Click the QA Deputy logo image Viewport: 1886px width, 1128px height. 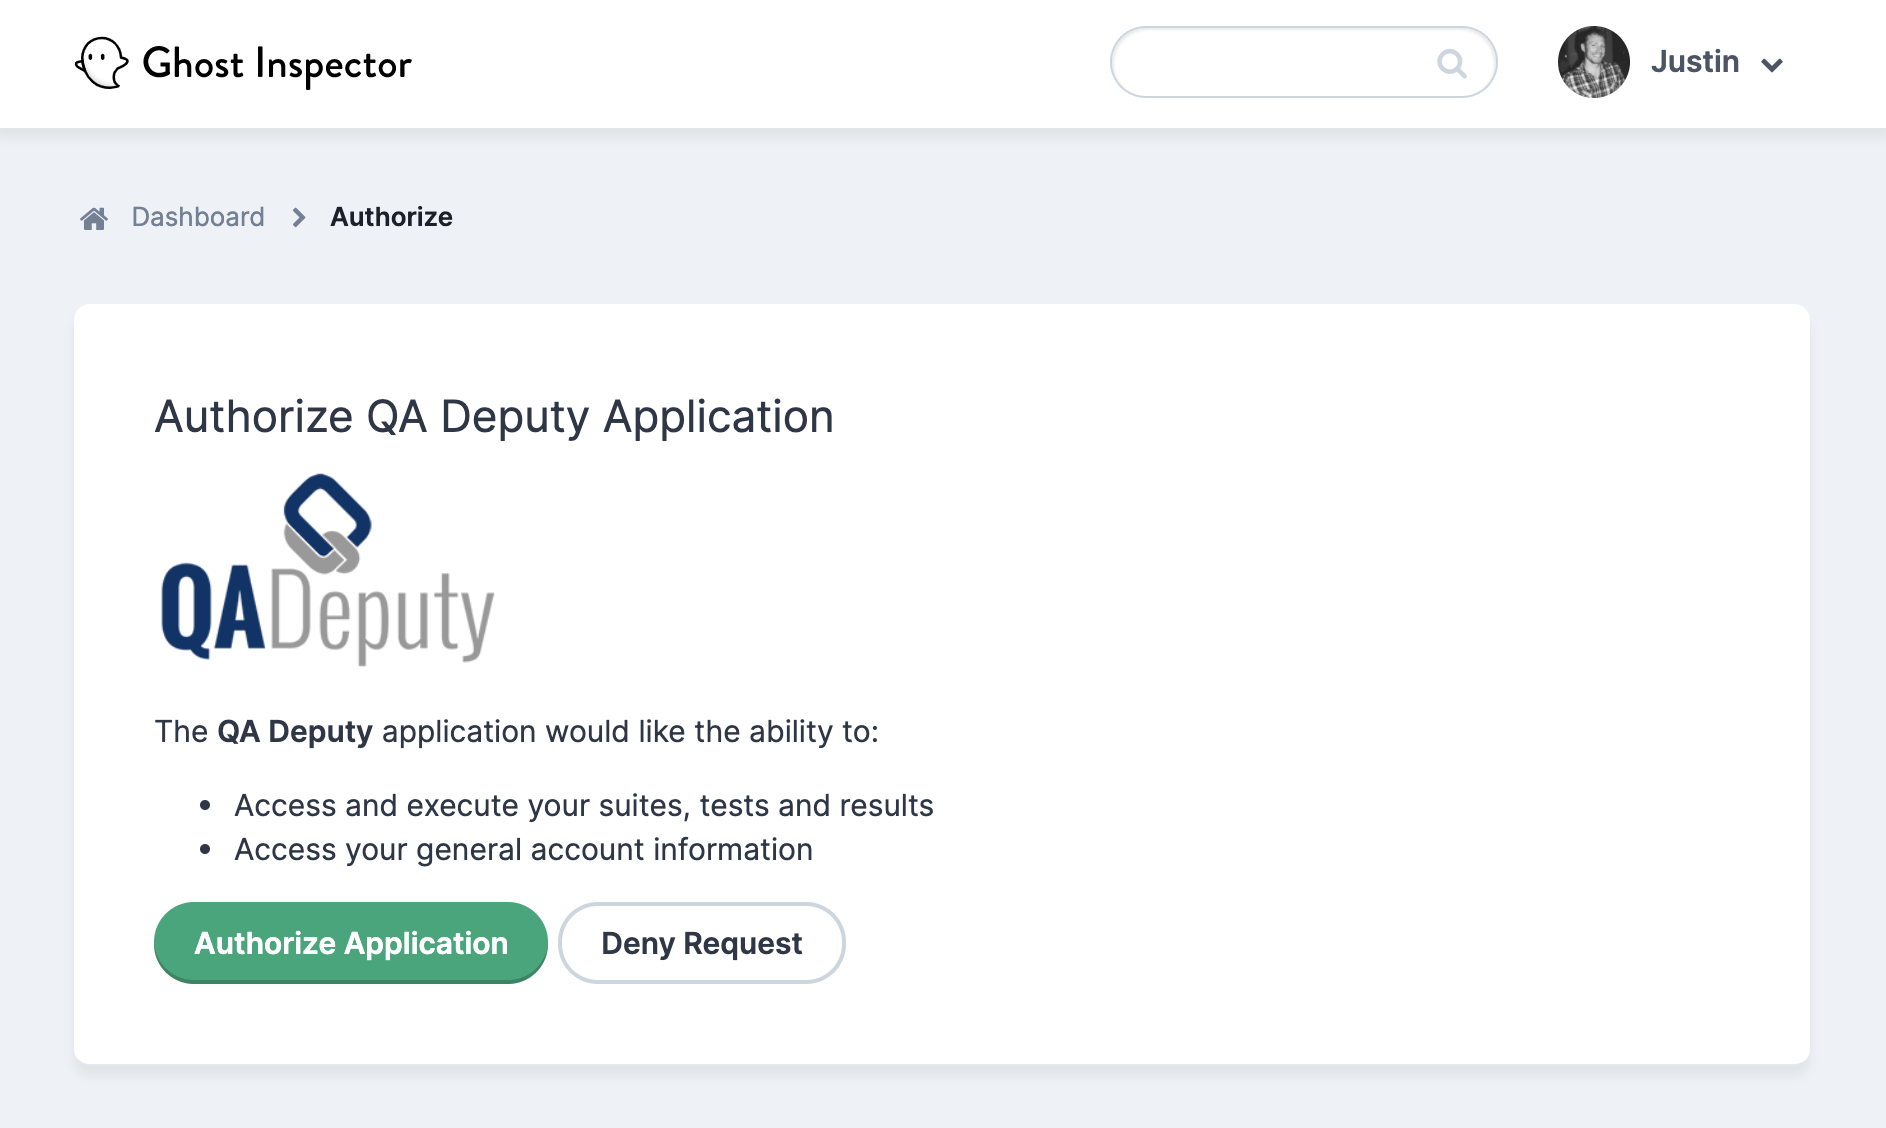327,570
